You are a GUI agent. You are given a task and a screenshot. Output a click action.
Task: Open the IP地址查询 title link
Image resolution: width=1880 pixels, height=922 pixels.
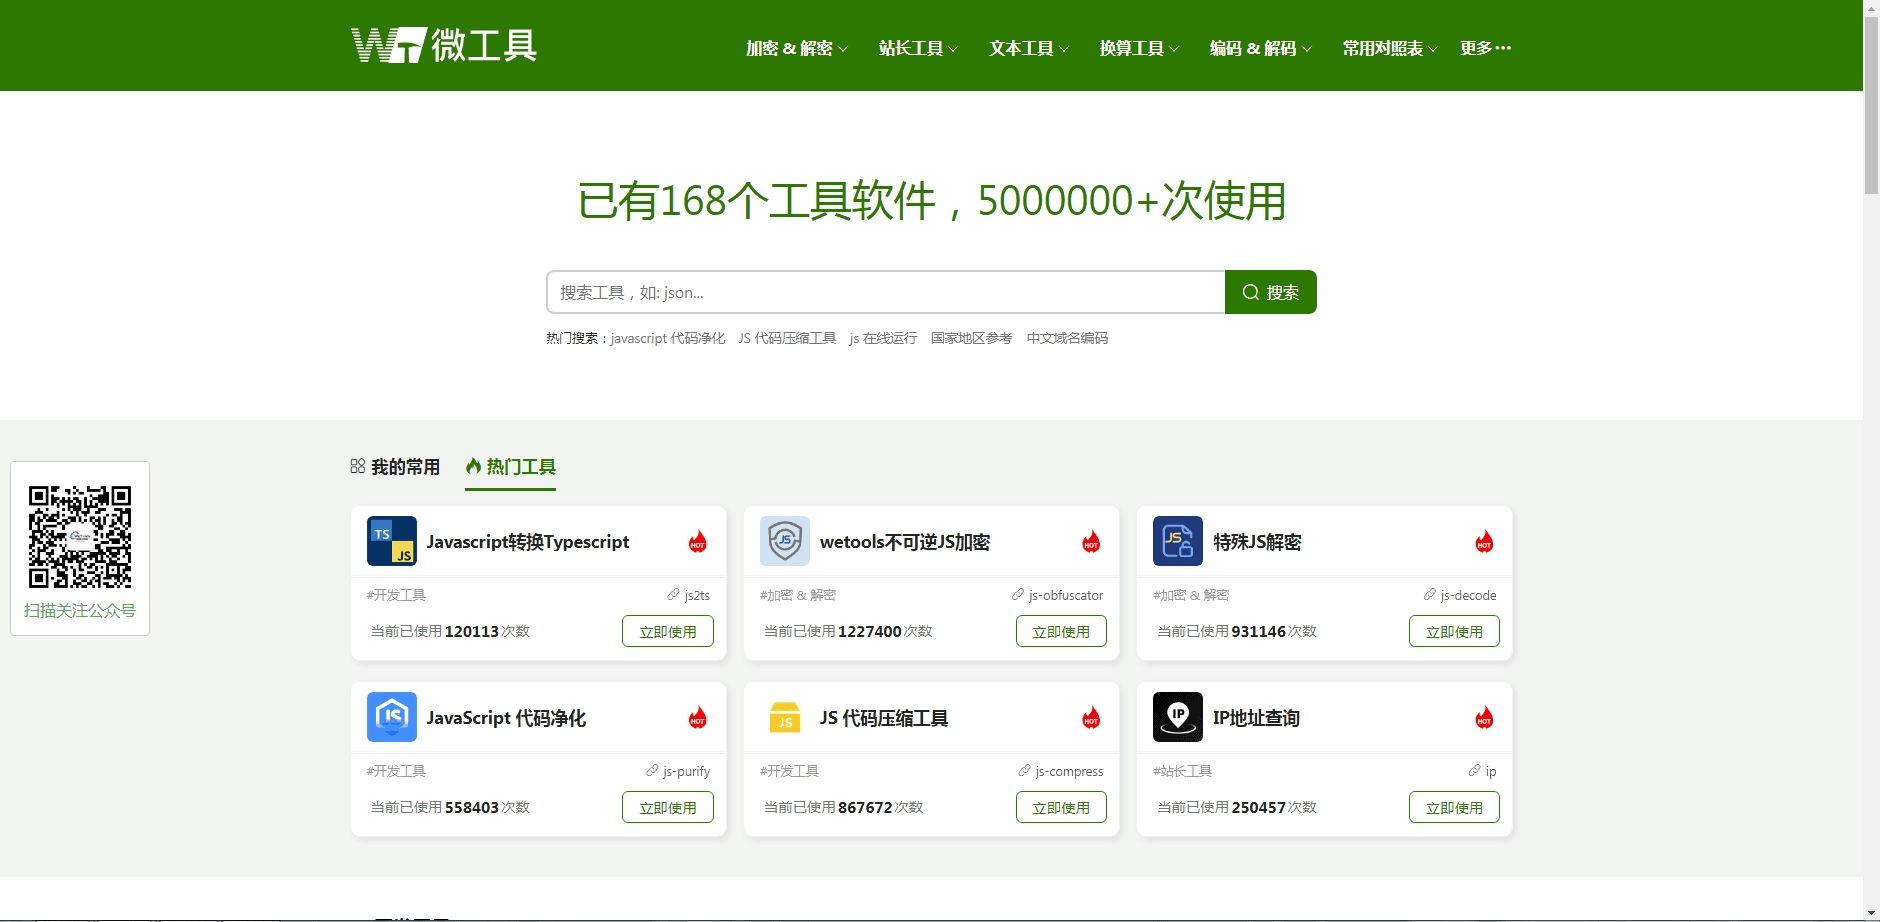click(1256, 717)
